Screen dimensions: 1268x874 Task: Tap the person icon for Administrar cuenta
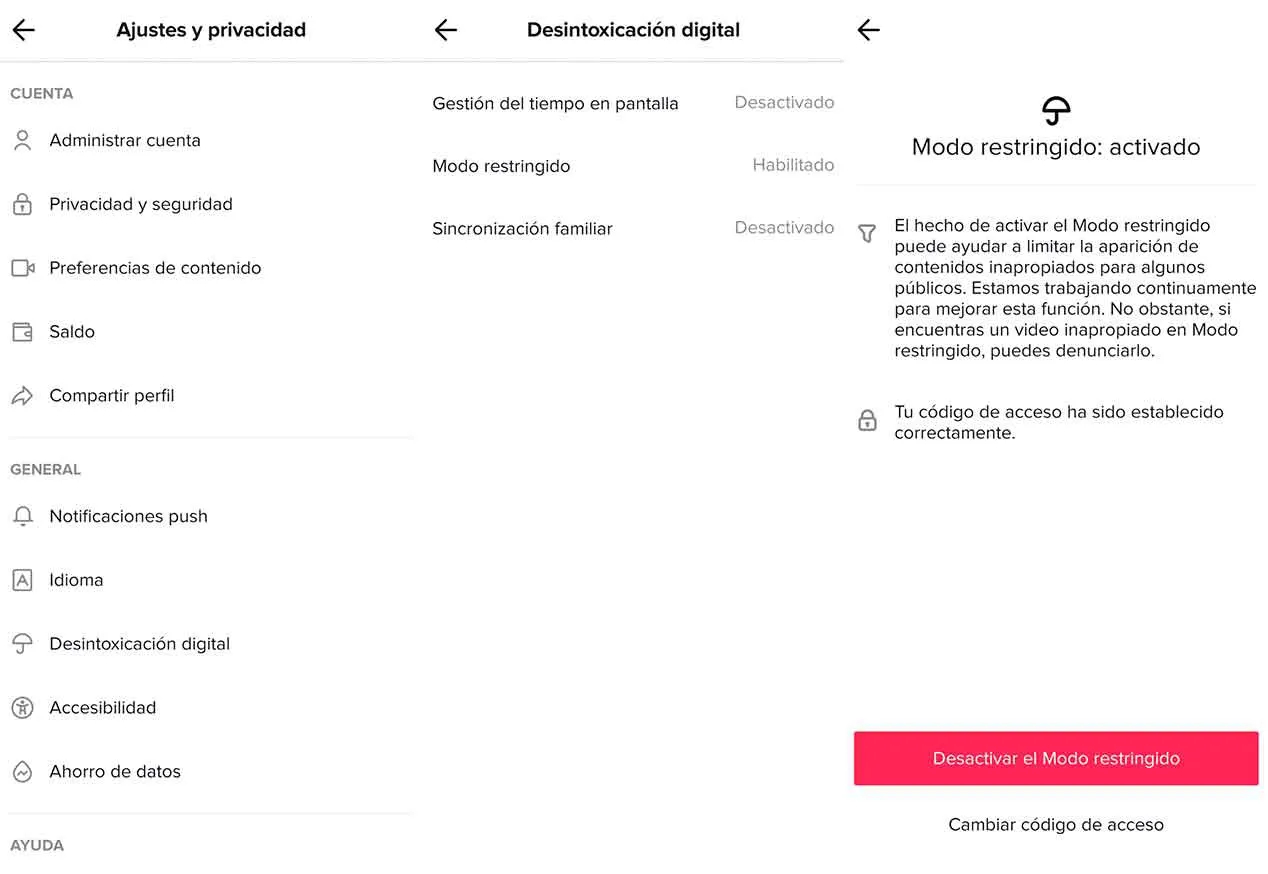tap(22, 141)
